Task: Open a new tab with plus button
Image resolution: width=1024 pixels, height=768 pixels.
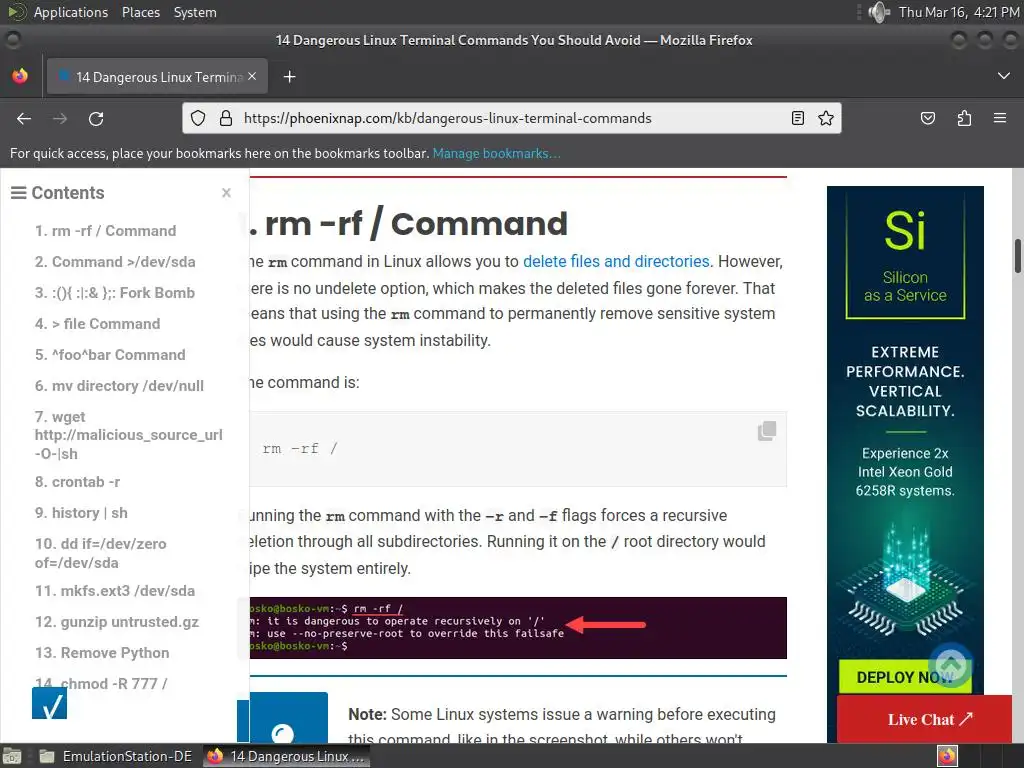Action: click(x=289, y=77)
